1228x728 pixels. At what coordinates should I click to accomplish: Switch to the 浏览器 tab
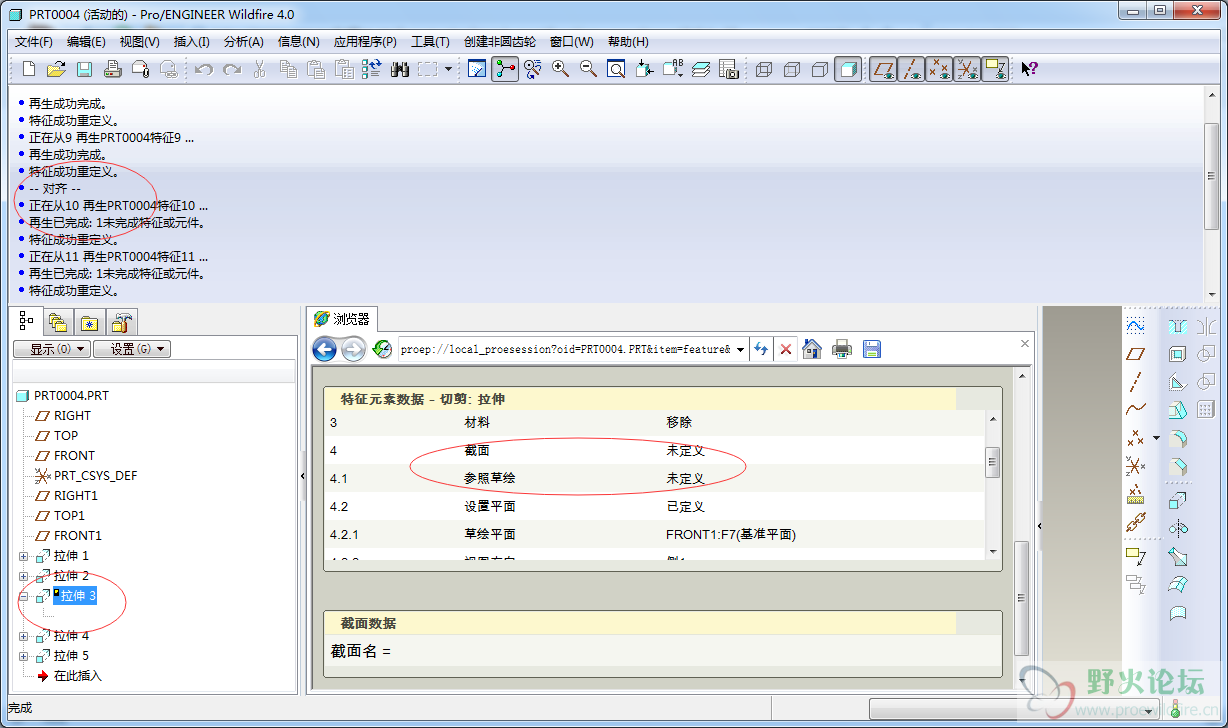click(342, 319)
